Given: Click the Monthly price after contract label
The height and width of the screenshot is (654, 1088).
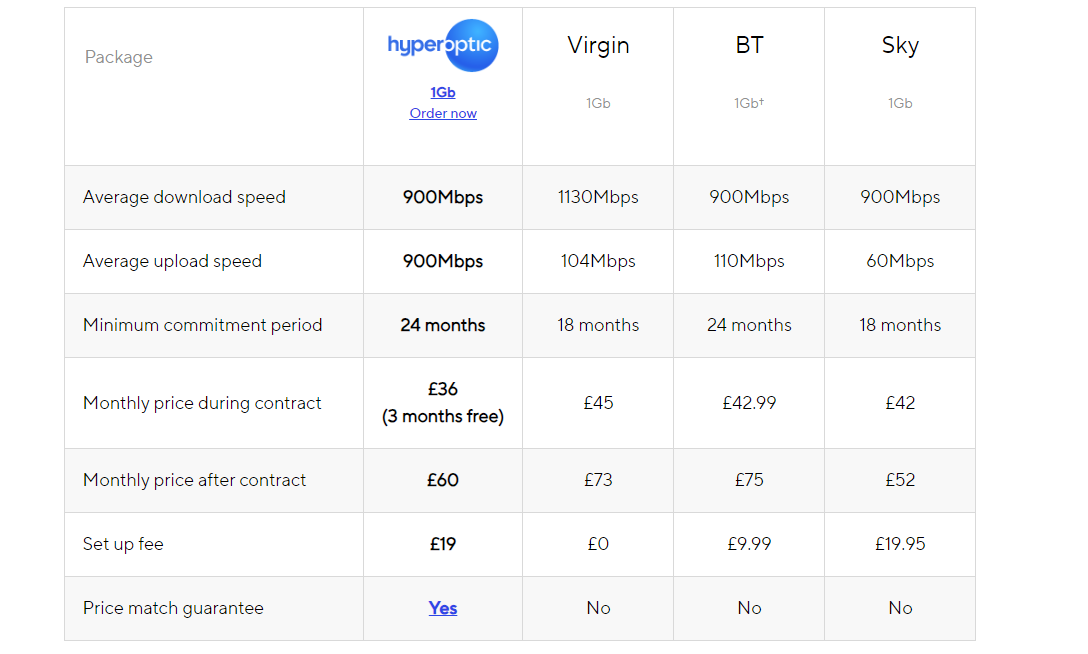Looking at the screenshot, I should (194, 480).
